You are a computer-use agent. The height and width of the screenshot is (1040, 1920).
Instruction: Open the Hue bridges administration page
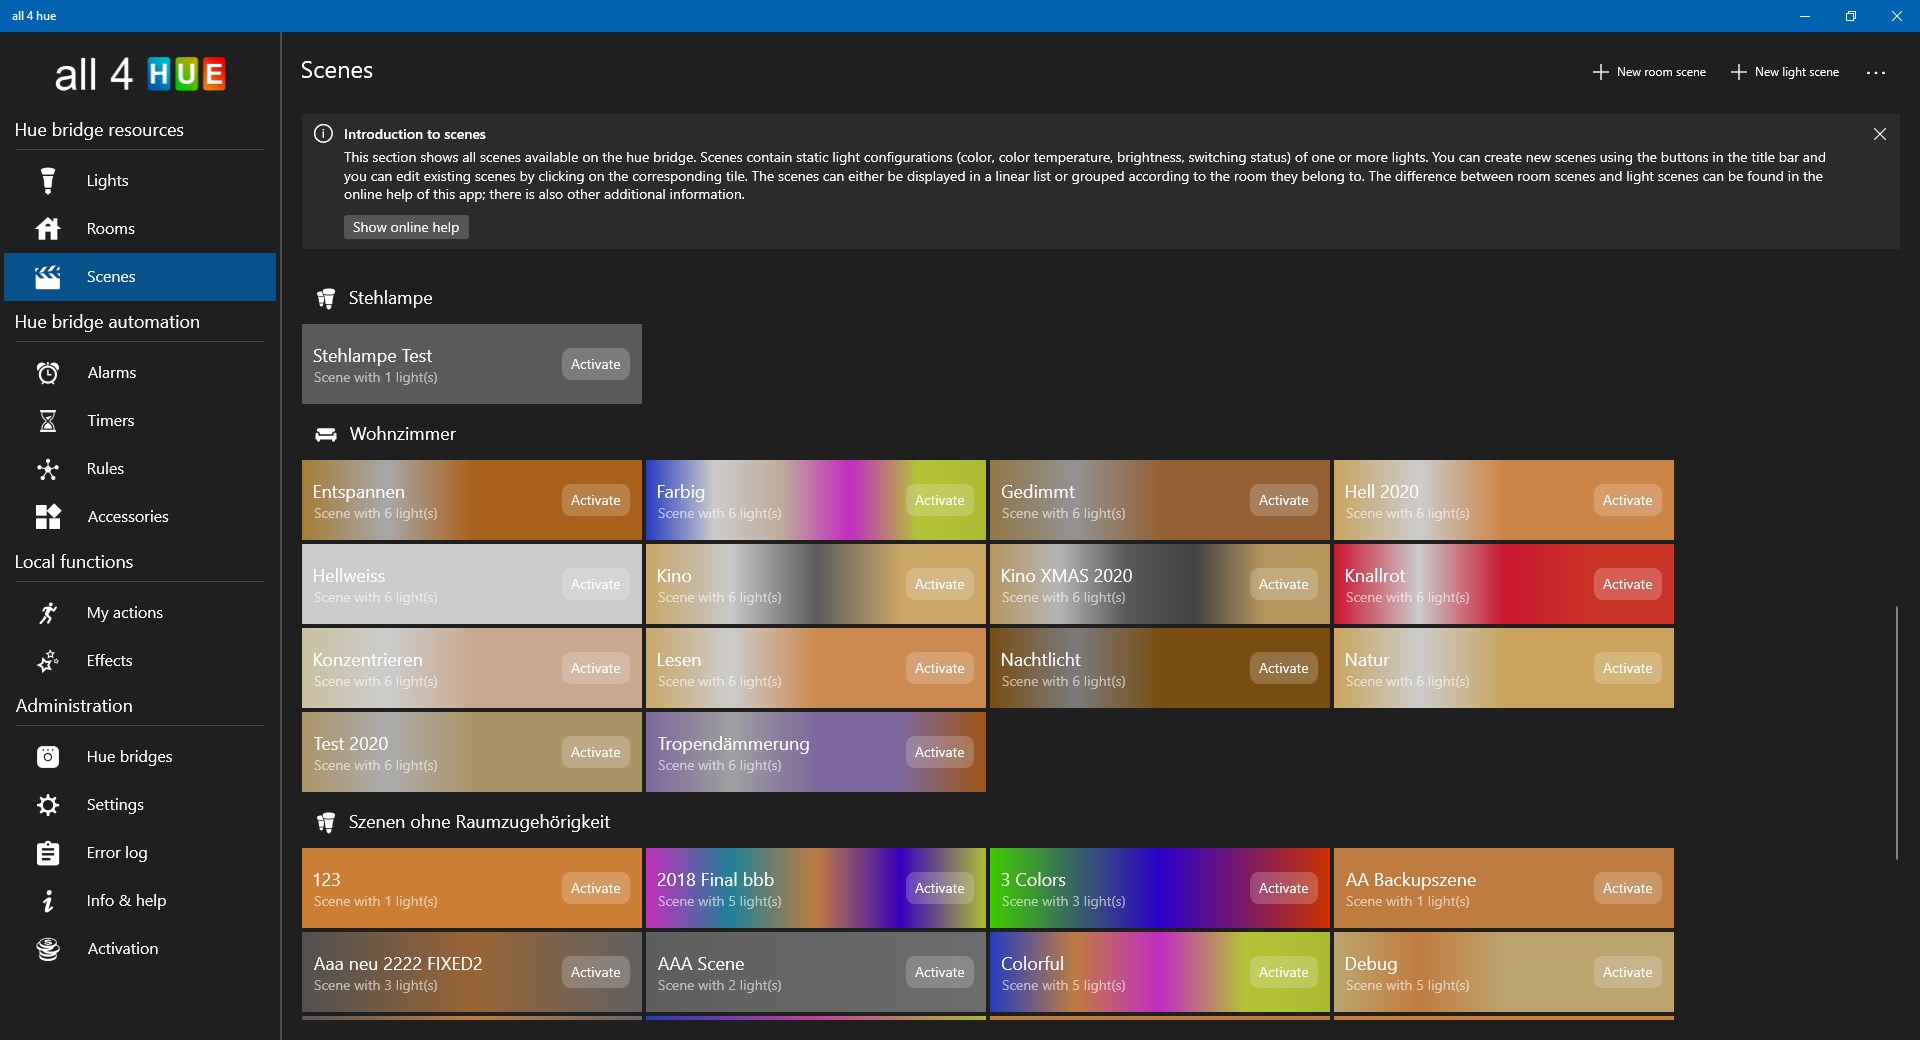pos(130,757)
